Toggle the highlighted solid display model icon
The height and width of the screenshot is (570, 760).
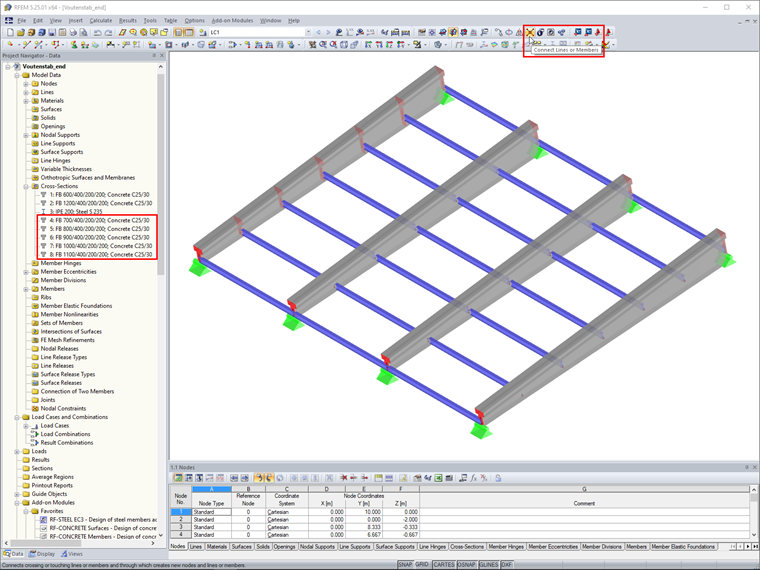[453, 32]
